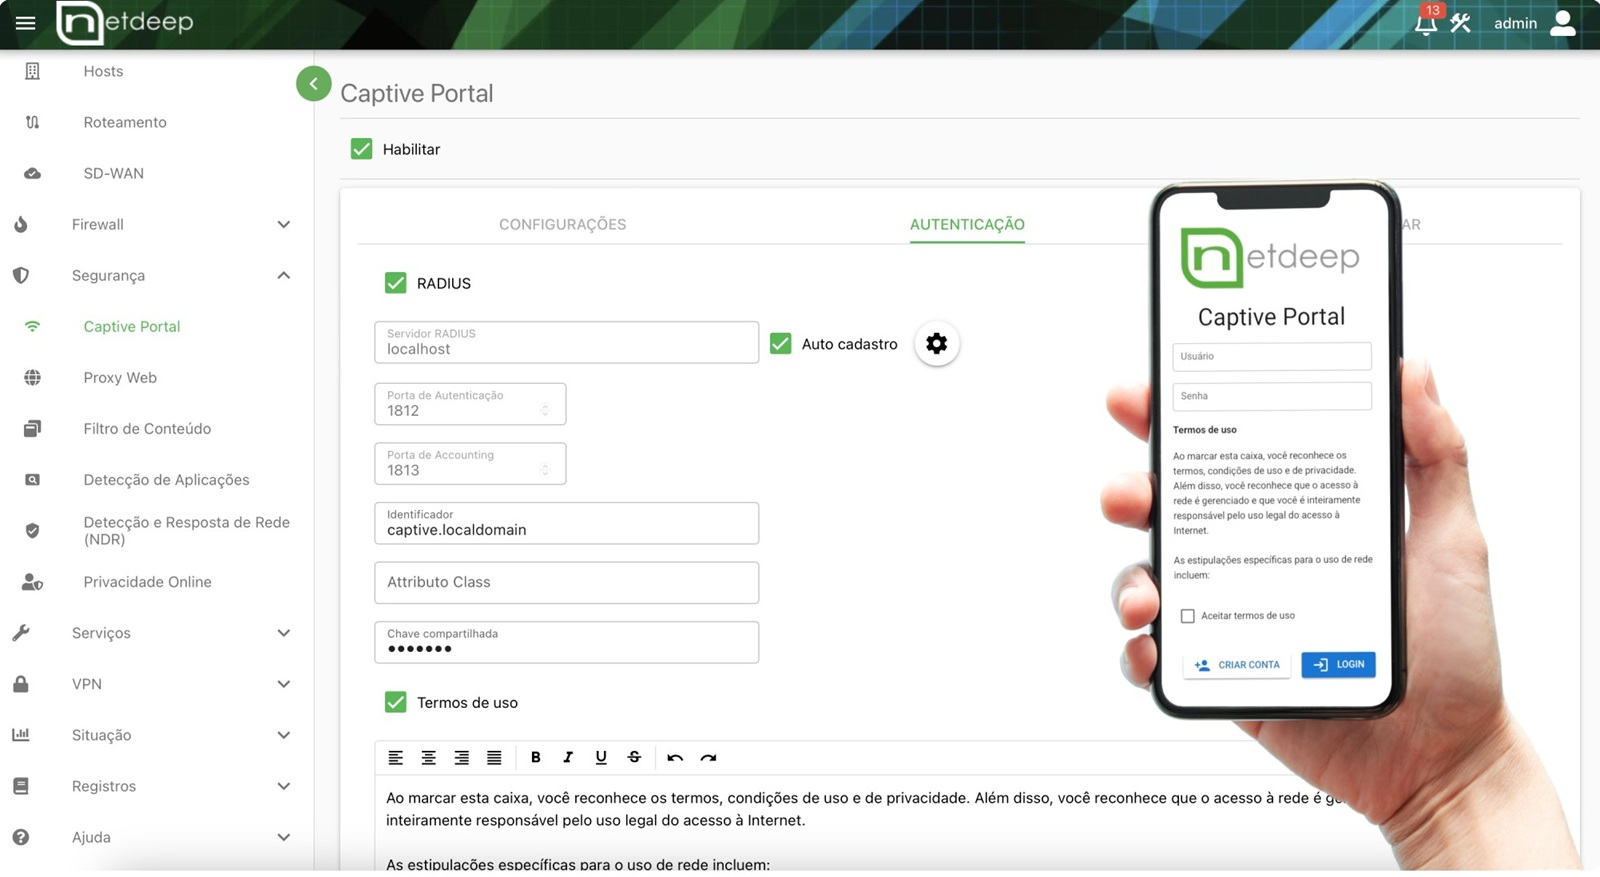The width and height of the screenshot is (1600, 877).
Task: Toggle strikethrough formatting
Action: pyautogui.click(x=634, y=758)
